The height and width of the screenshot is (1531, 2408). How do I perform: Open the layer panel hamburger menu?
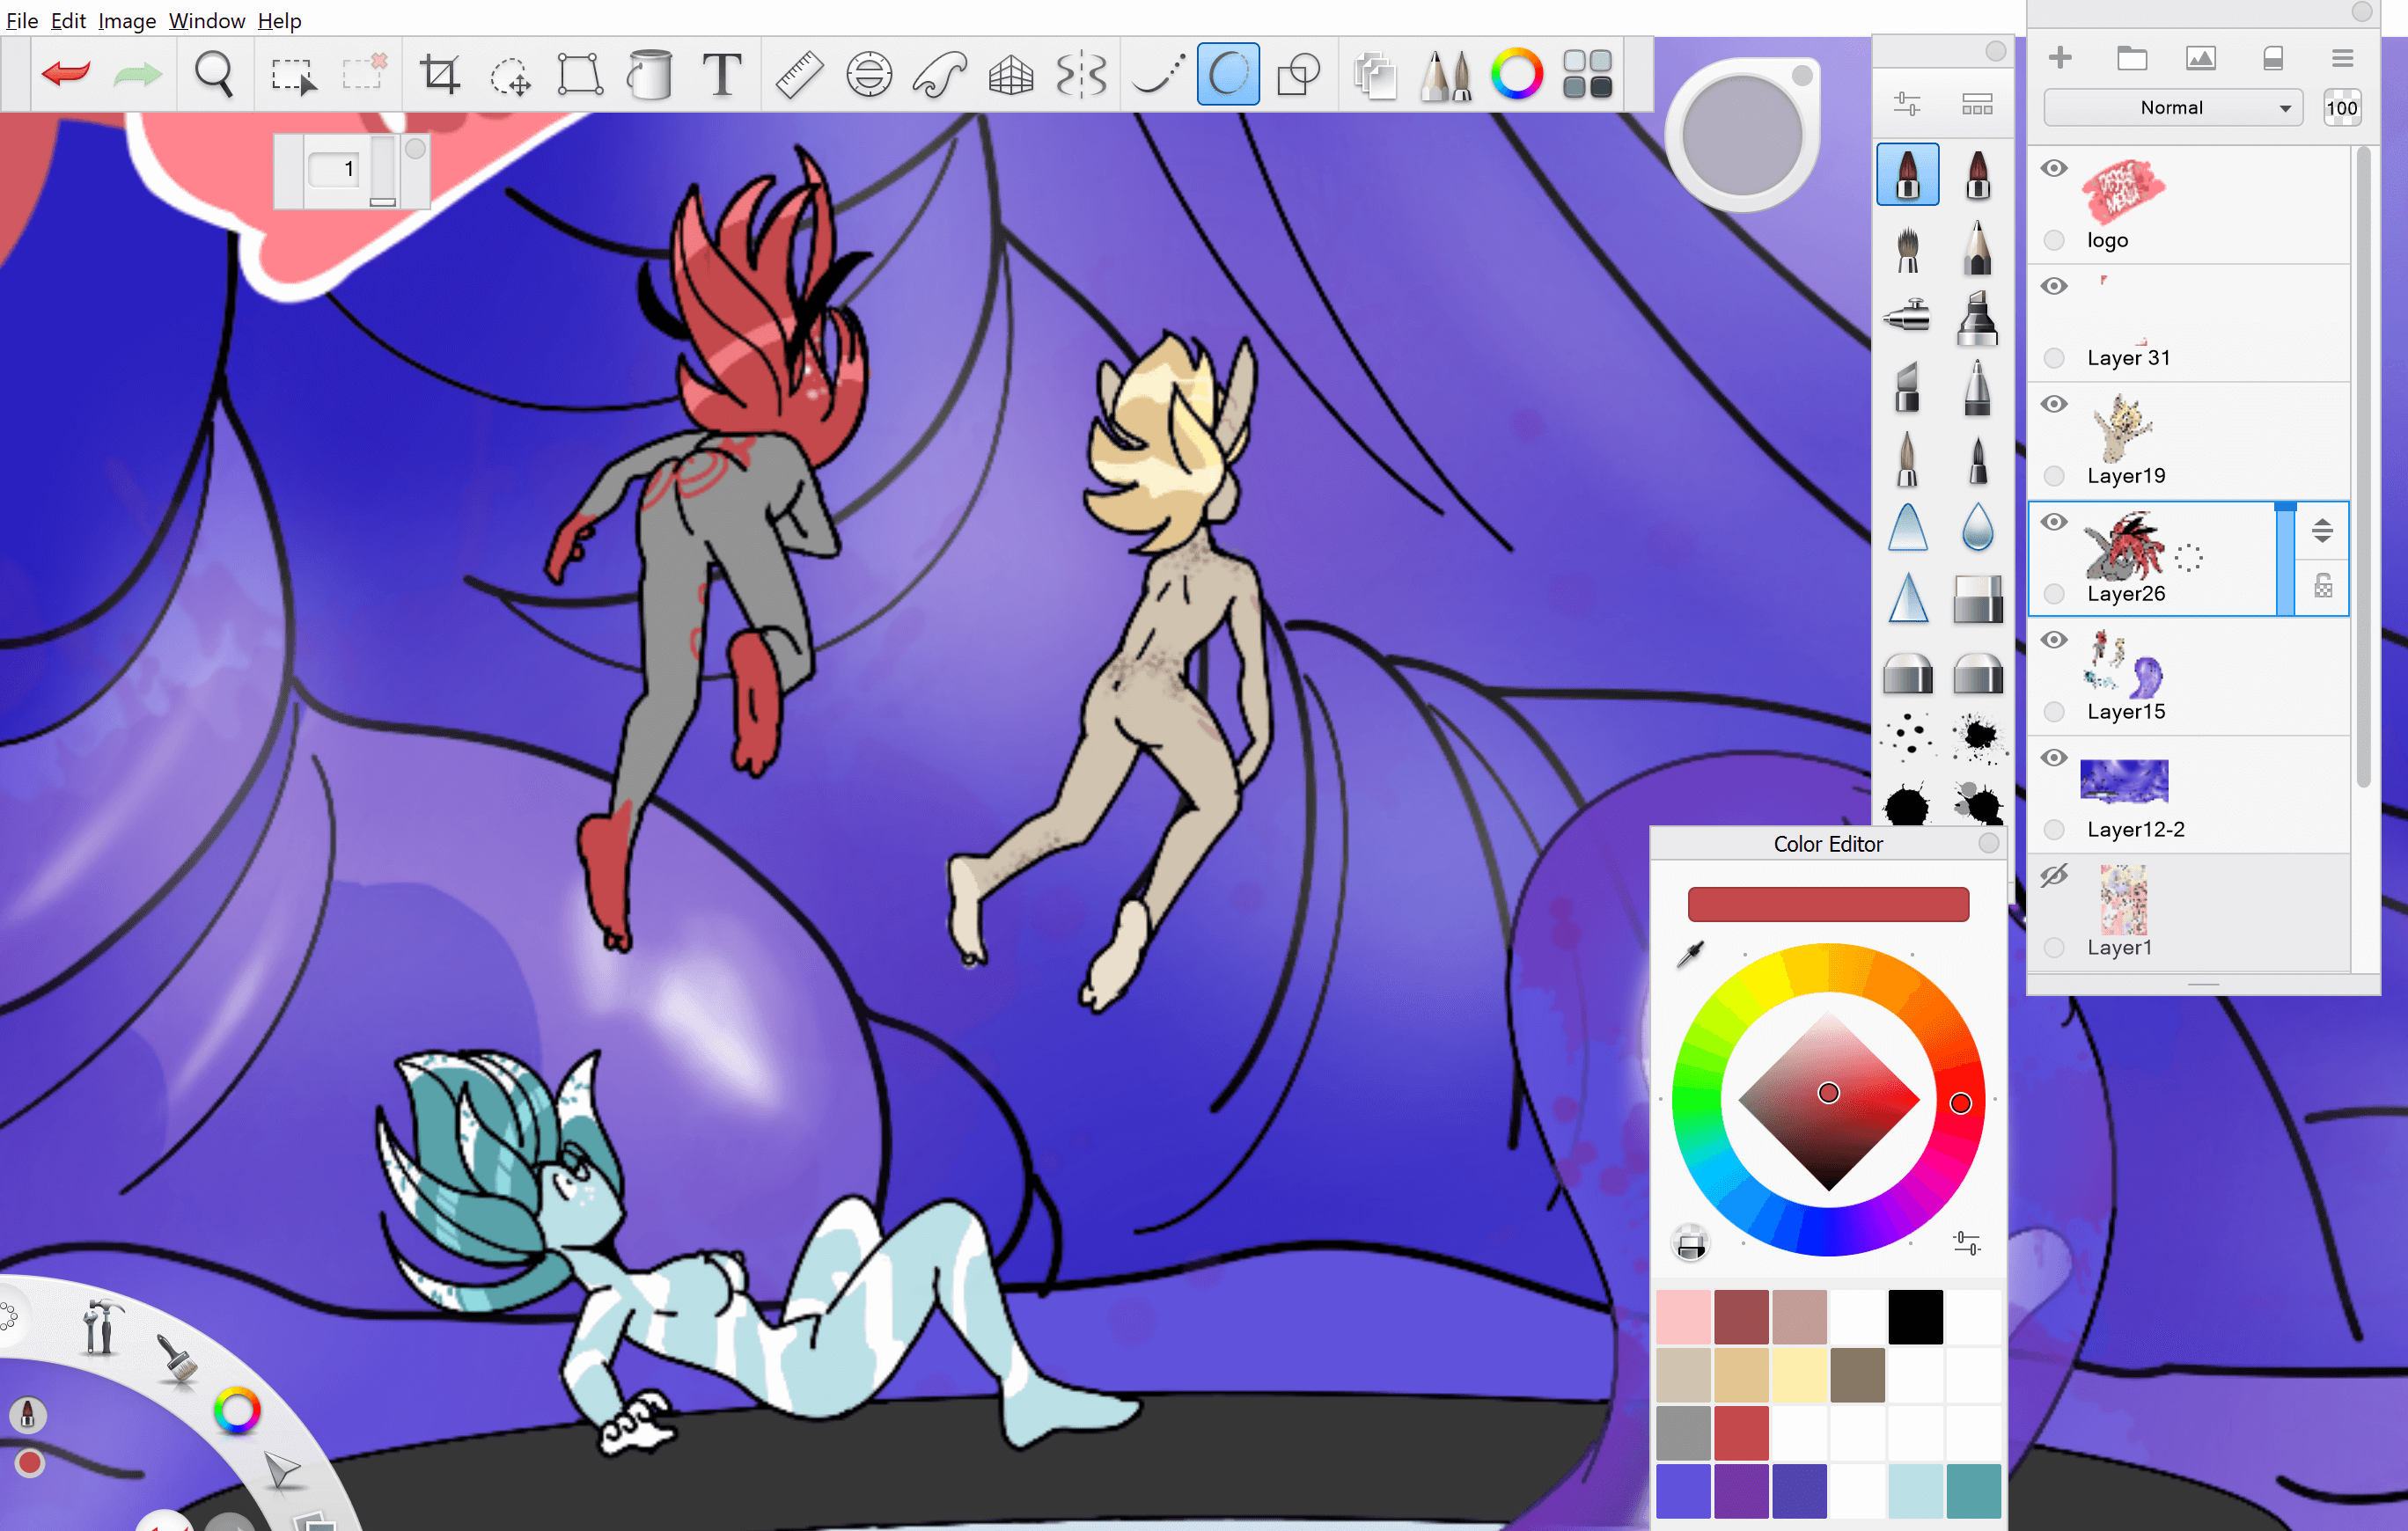[x=2342, y=59]
